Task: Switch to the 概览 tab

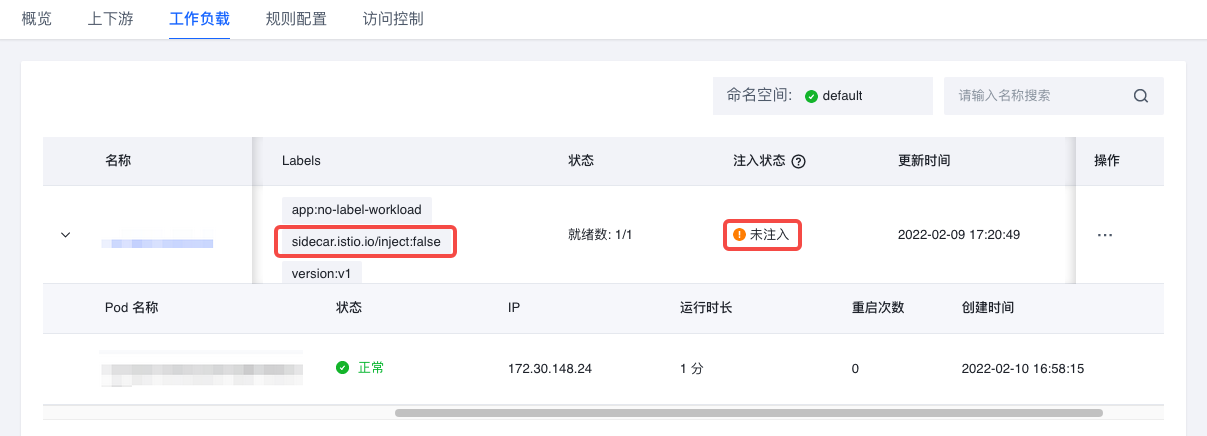Action: click(36, 19)
